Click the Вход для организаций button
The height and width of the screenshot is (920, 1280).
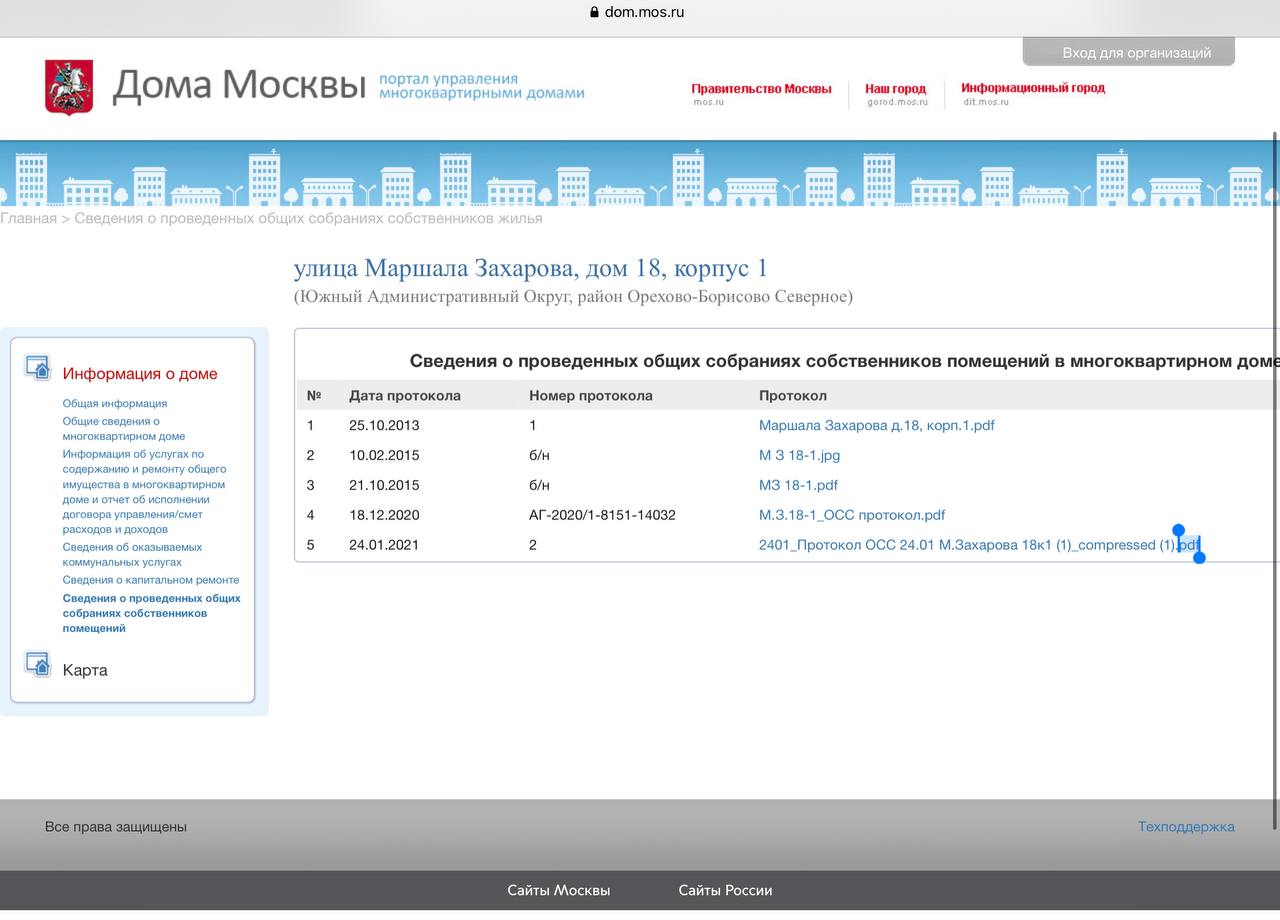click(x=1129, y=52)
